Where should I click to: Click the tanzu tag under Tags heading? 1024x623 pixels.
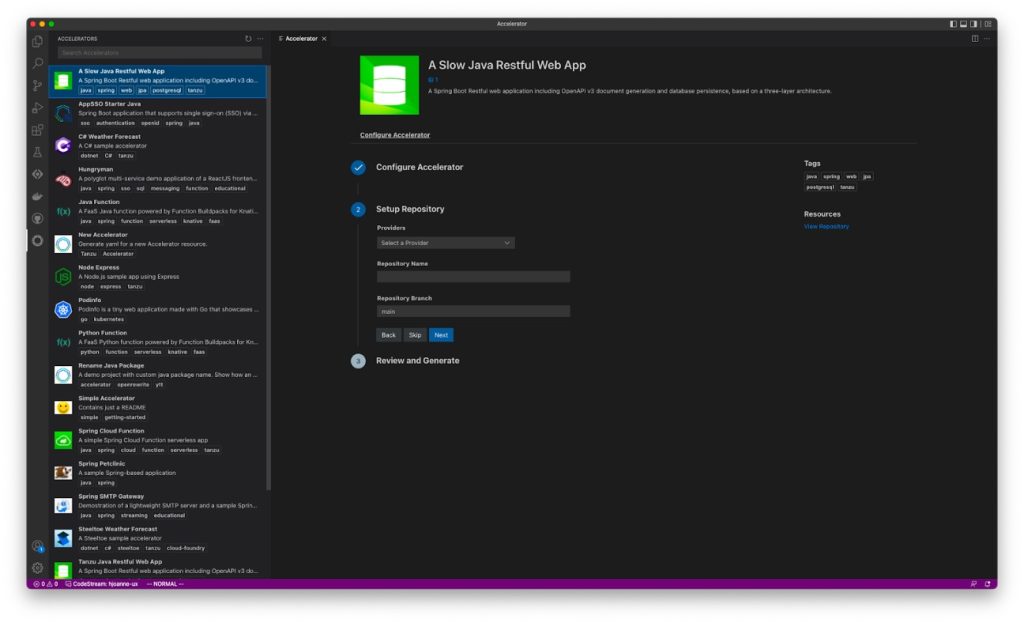point(847,187)
